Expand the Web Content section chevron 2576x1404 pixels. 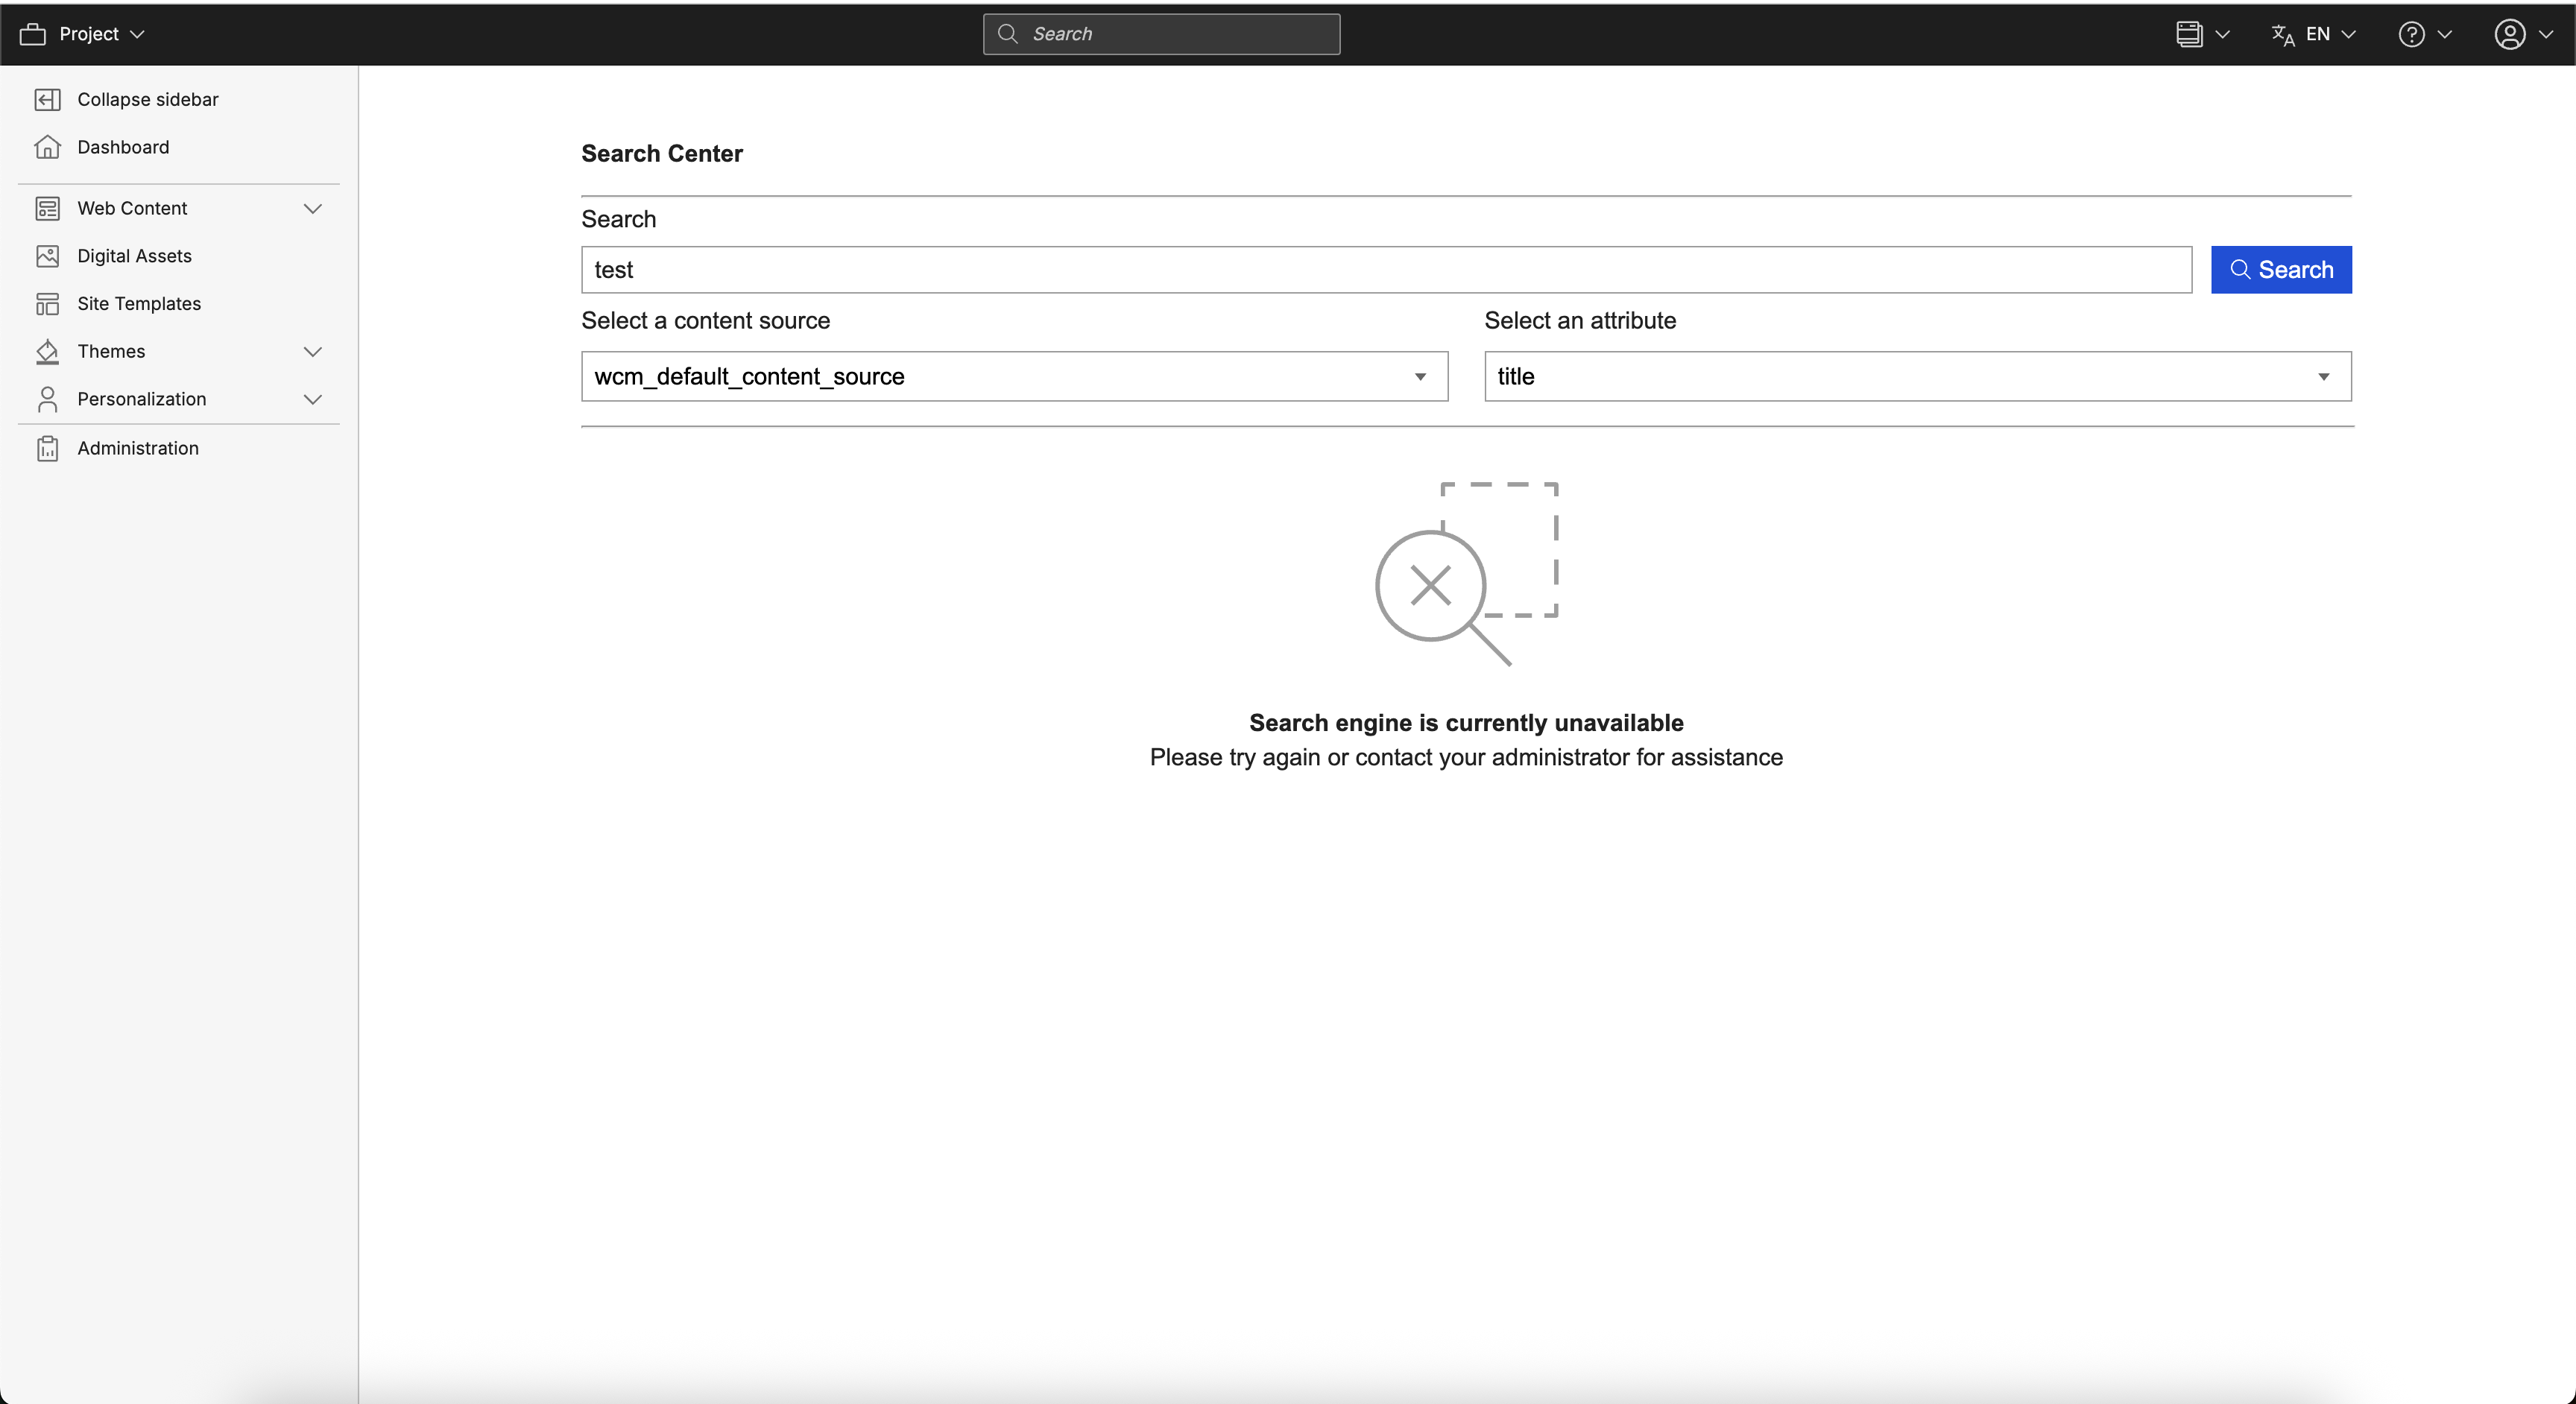(x=312, y=208)
